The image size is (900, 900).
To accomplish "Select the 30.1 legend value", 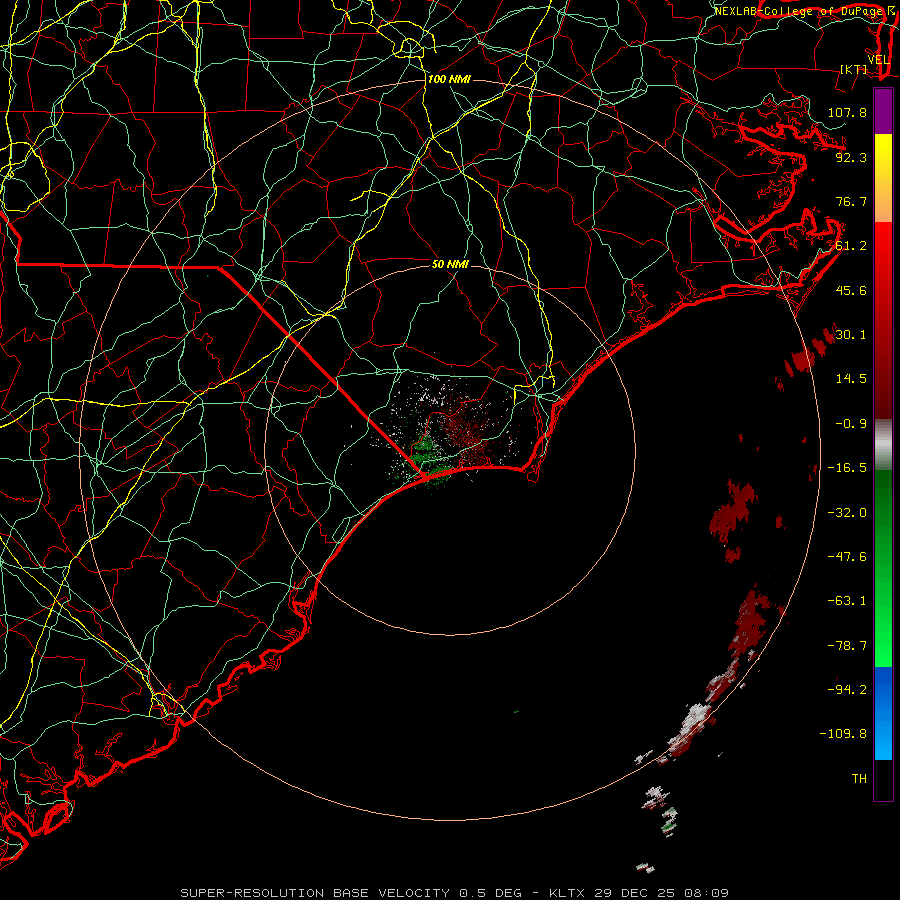I will [x=851, y=335].
